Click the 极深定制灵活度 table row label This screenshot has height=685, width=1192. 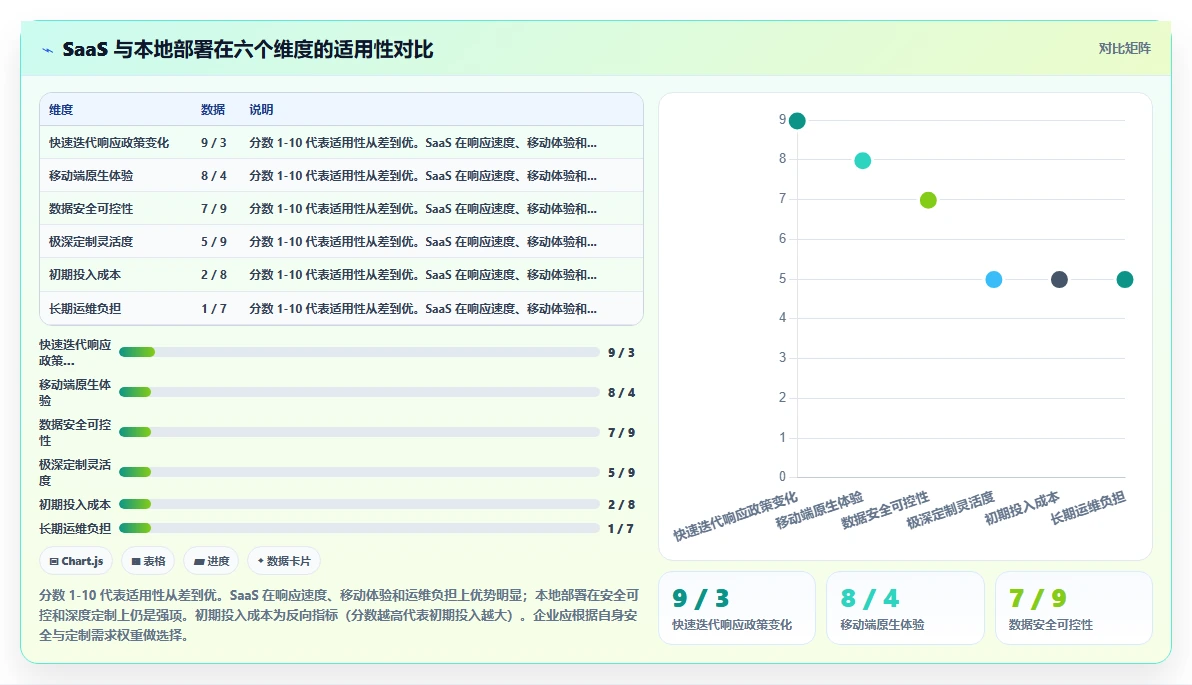90,242
